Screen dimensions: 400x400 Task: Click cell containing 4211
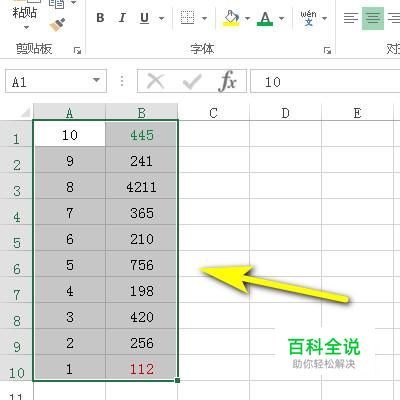(142, 186)
